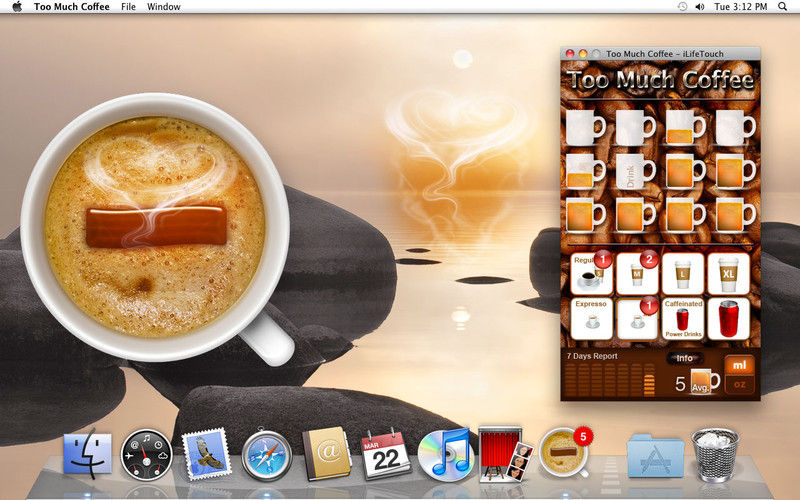Click the average count value 5
Screen dimensions: 800x500
pos(680,384)
